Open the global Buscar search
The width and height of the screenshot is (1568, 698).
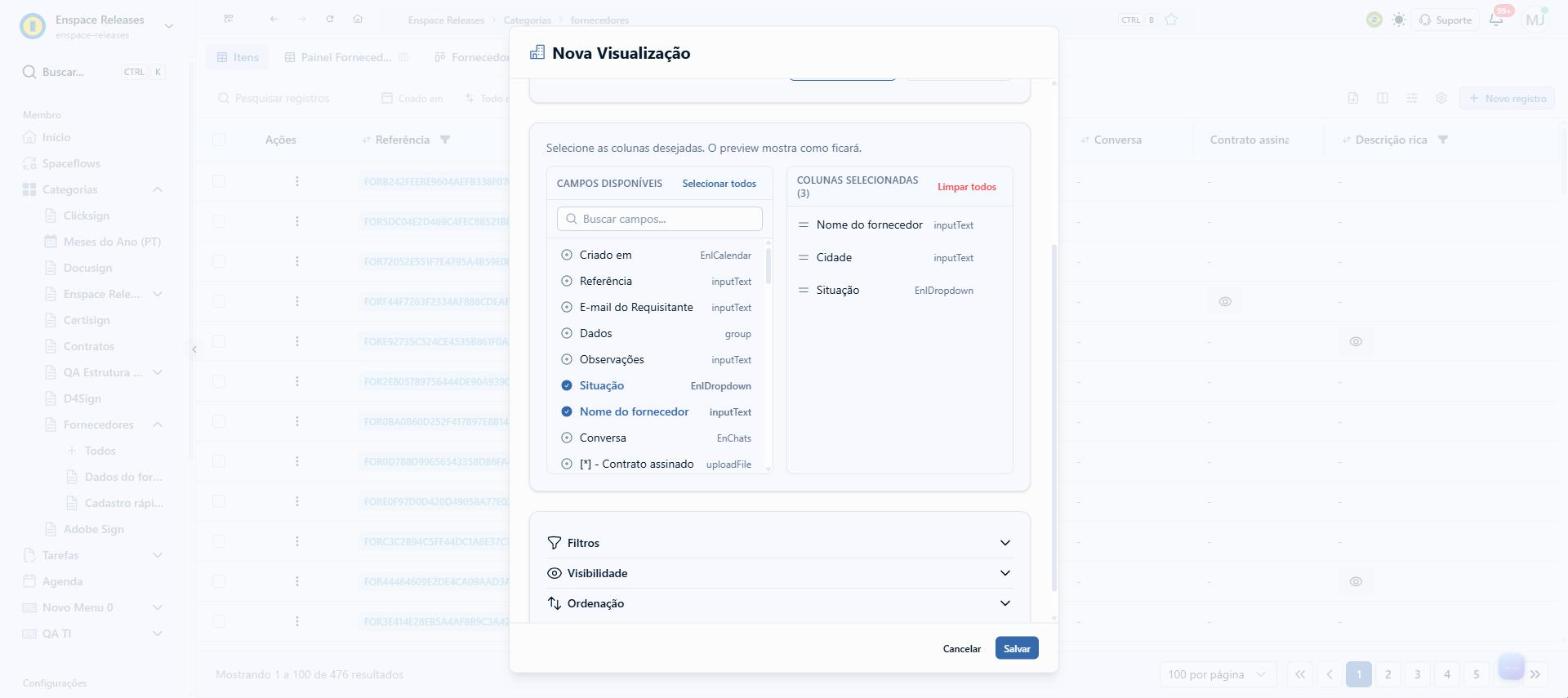click(x=94, y=72)
